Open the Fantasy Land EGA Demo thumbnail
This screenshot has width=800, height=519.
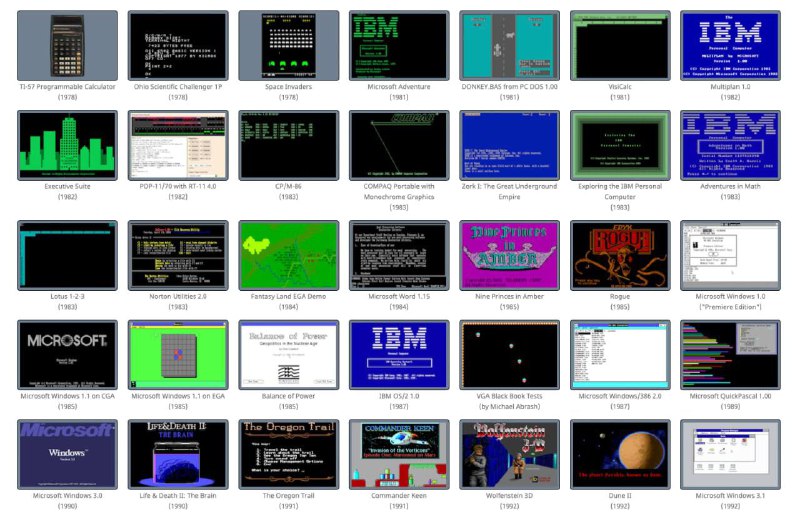pyautogui.click(x=288, y=255)
